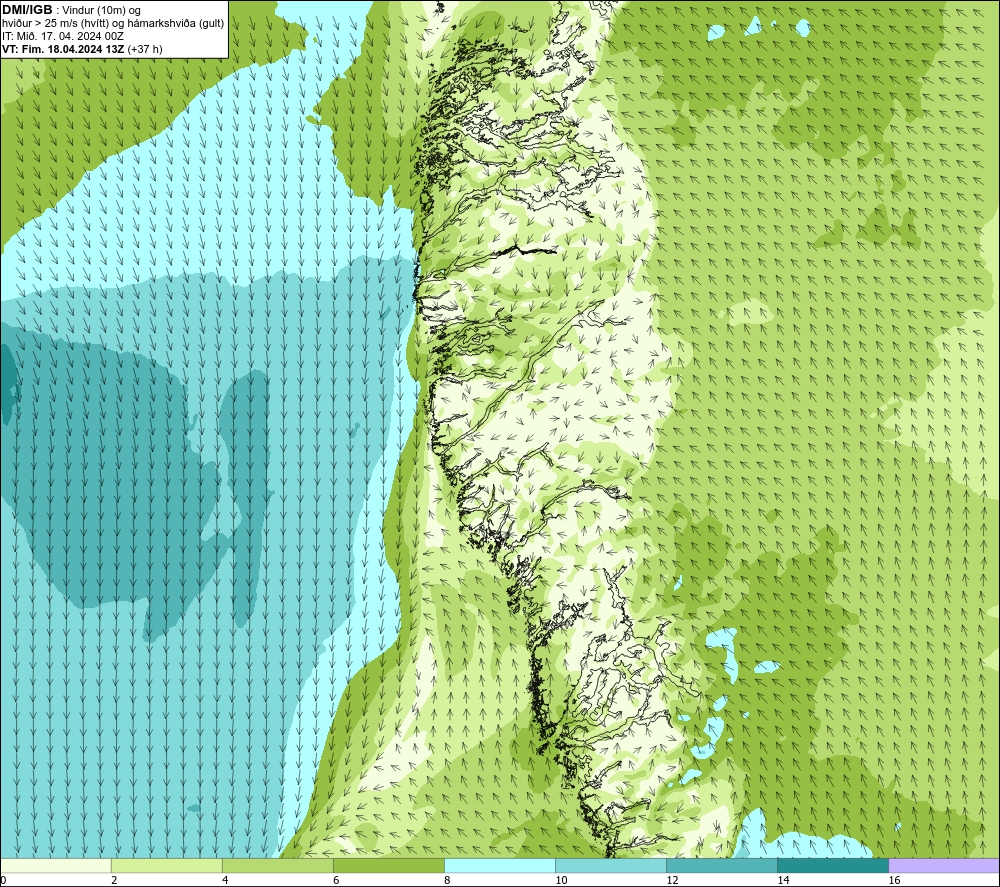Click the '8' tick label on the color scale

[x=447, y=881]
